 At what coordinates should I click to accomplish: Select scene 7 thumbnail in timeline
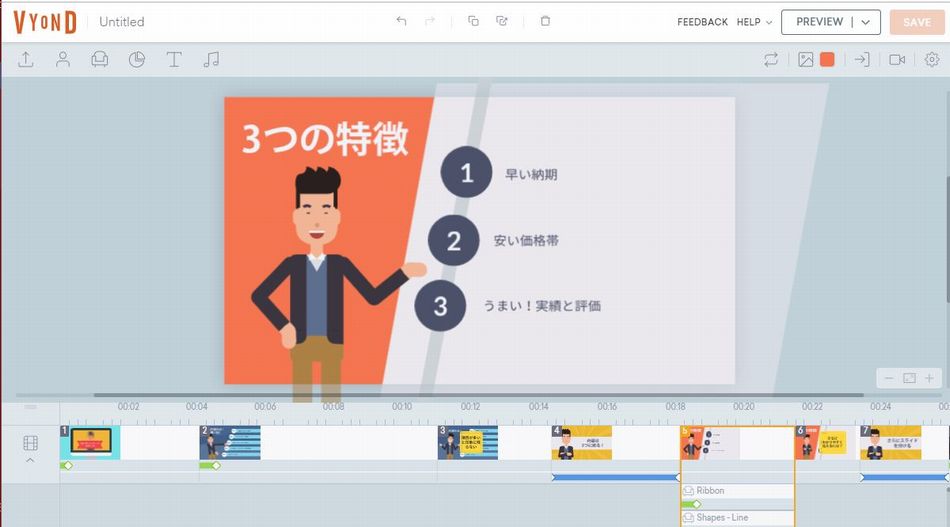891,442
